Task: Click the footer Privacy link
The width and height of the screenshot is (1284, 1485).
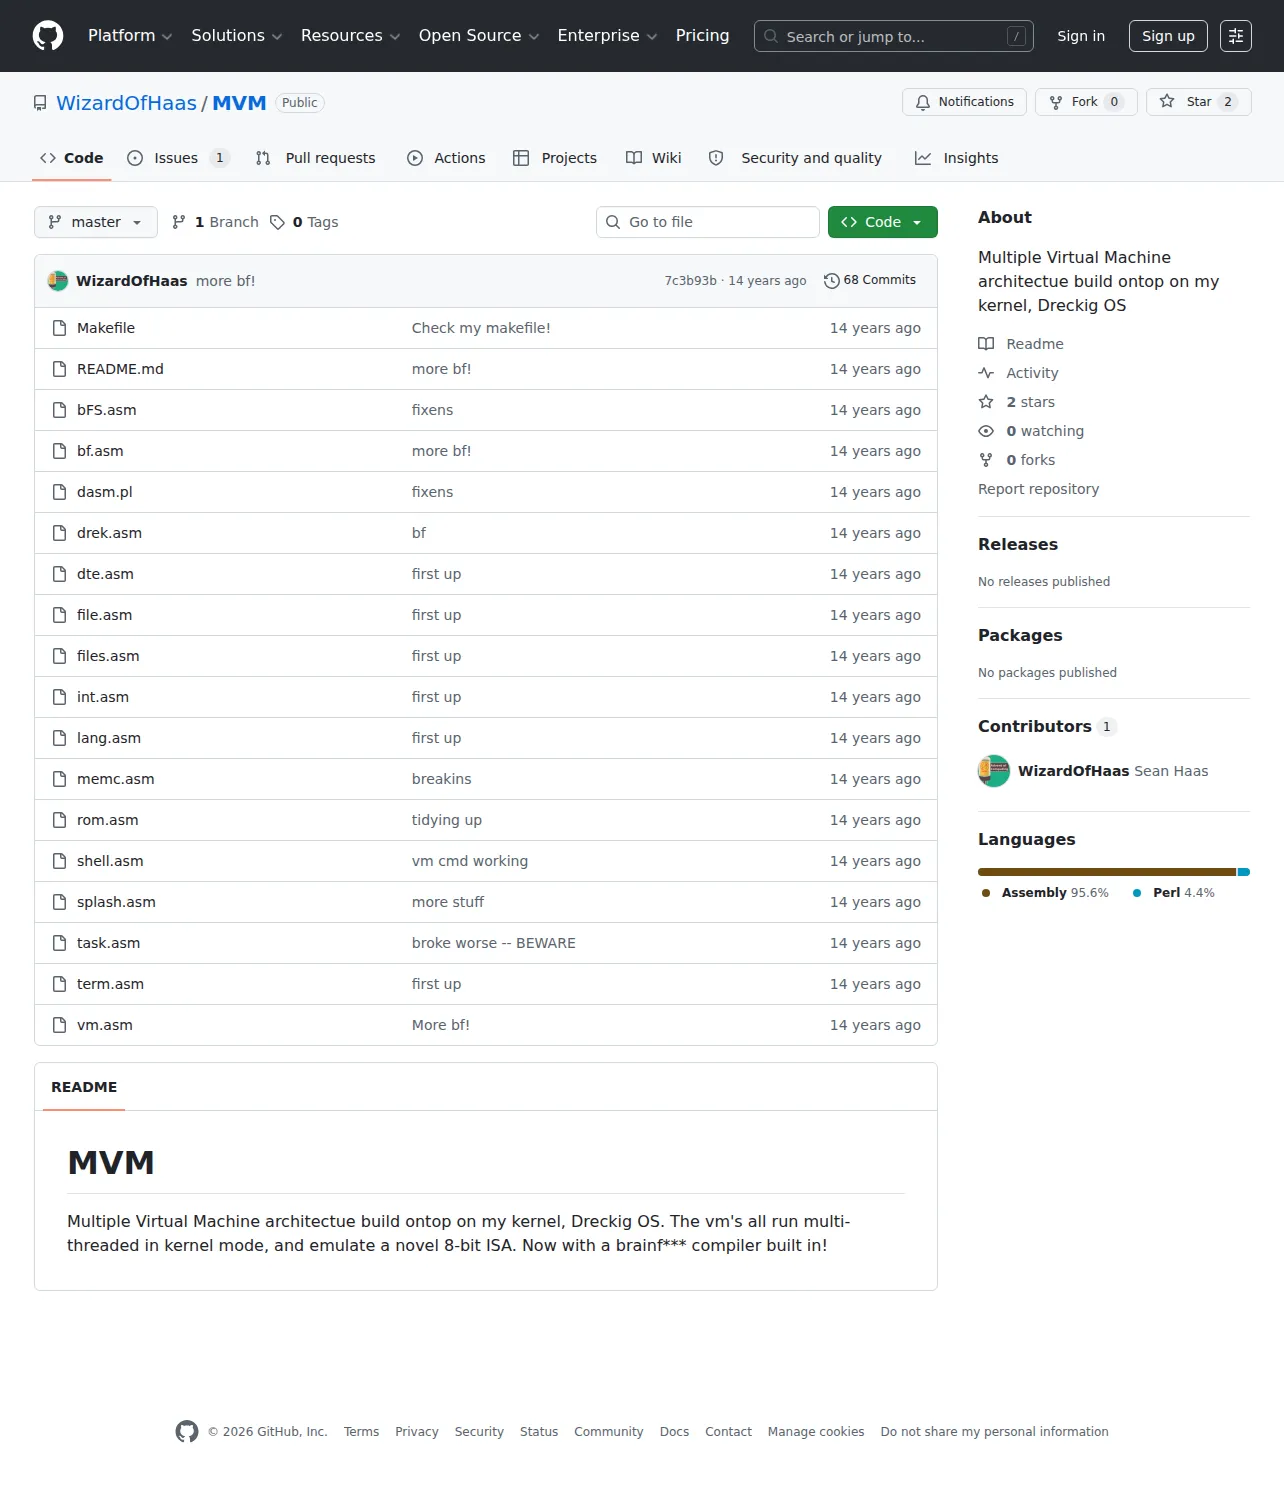Action: (417, 1432)
